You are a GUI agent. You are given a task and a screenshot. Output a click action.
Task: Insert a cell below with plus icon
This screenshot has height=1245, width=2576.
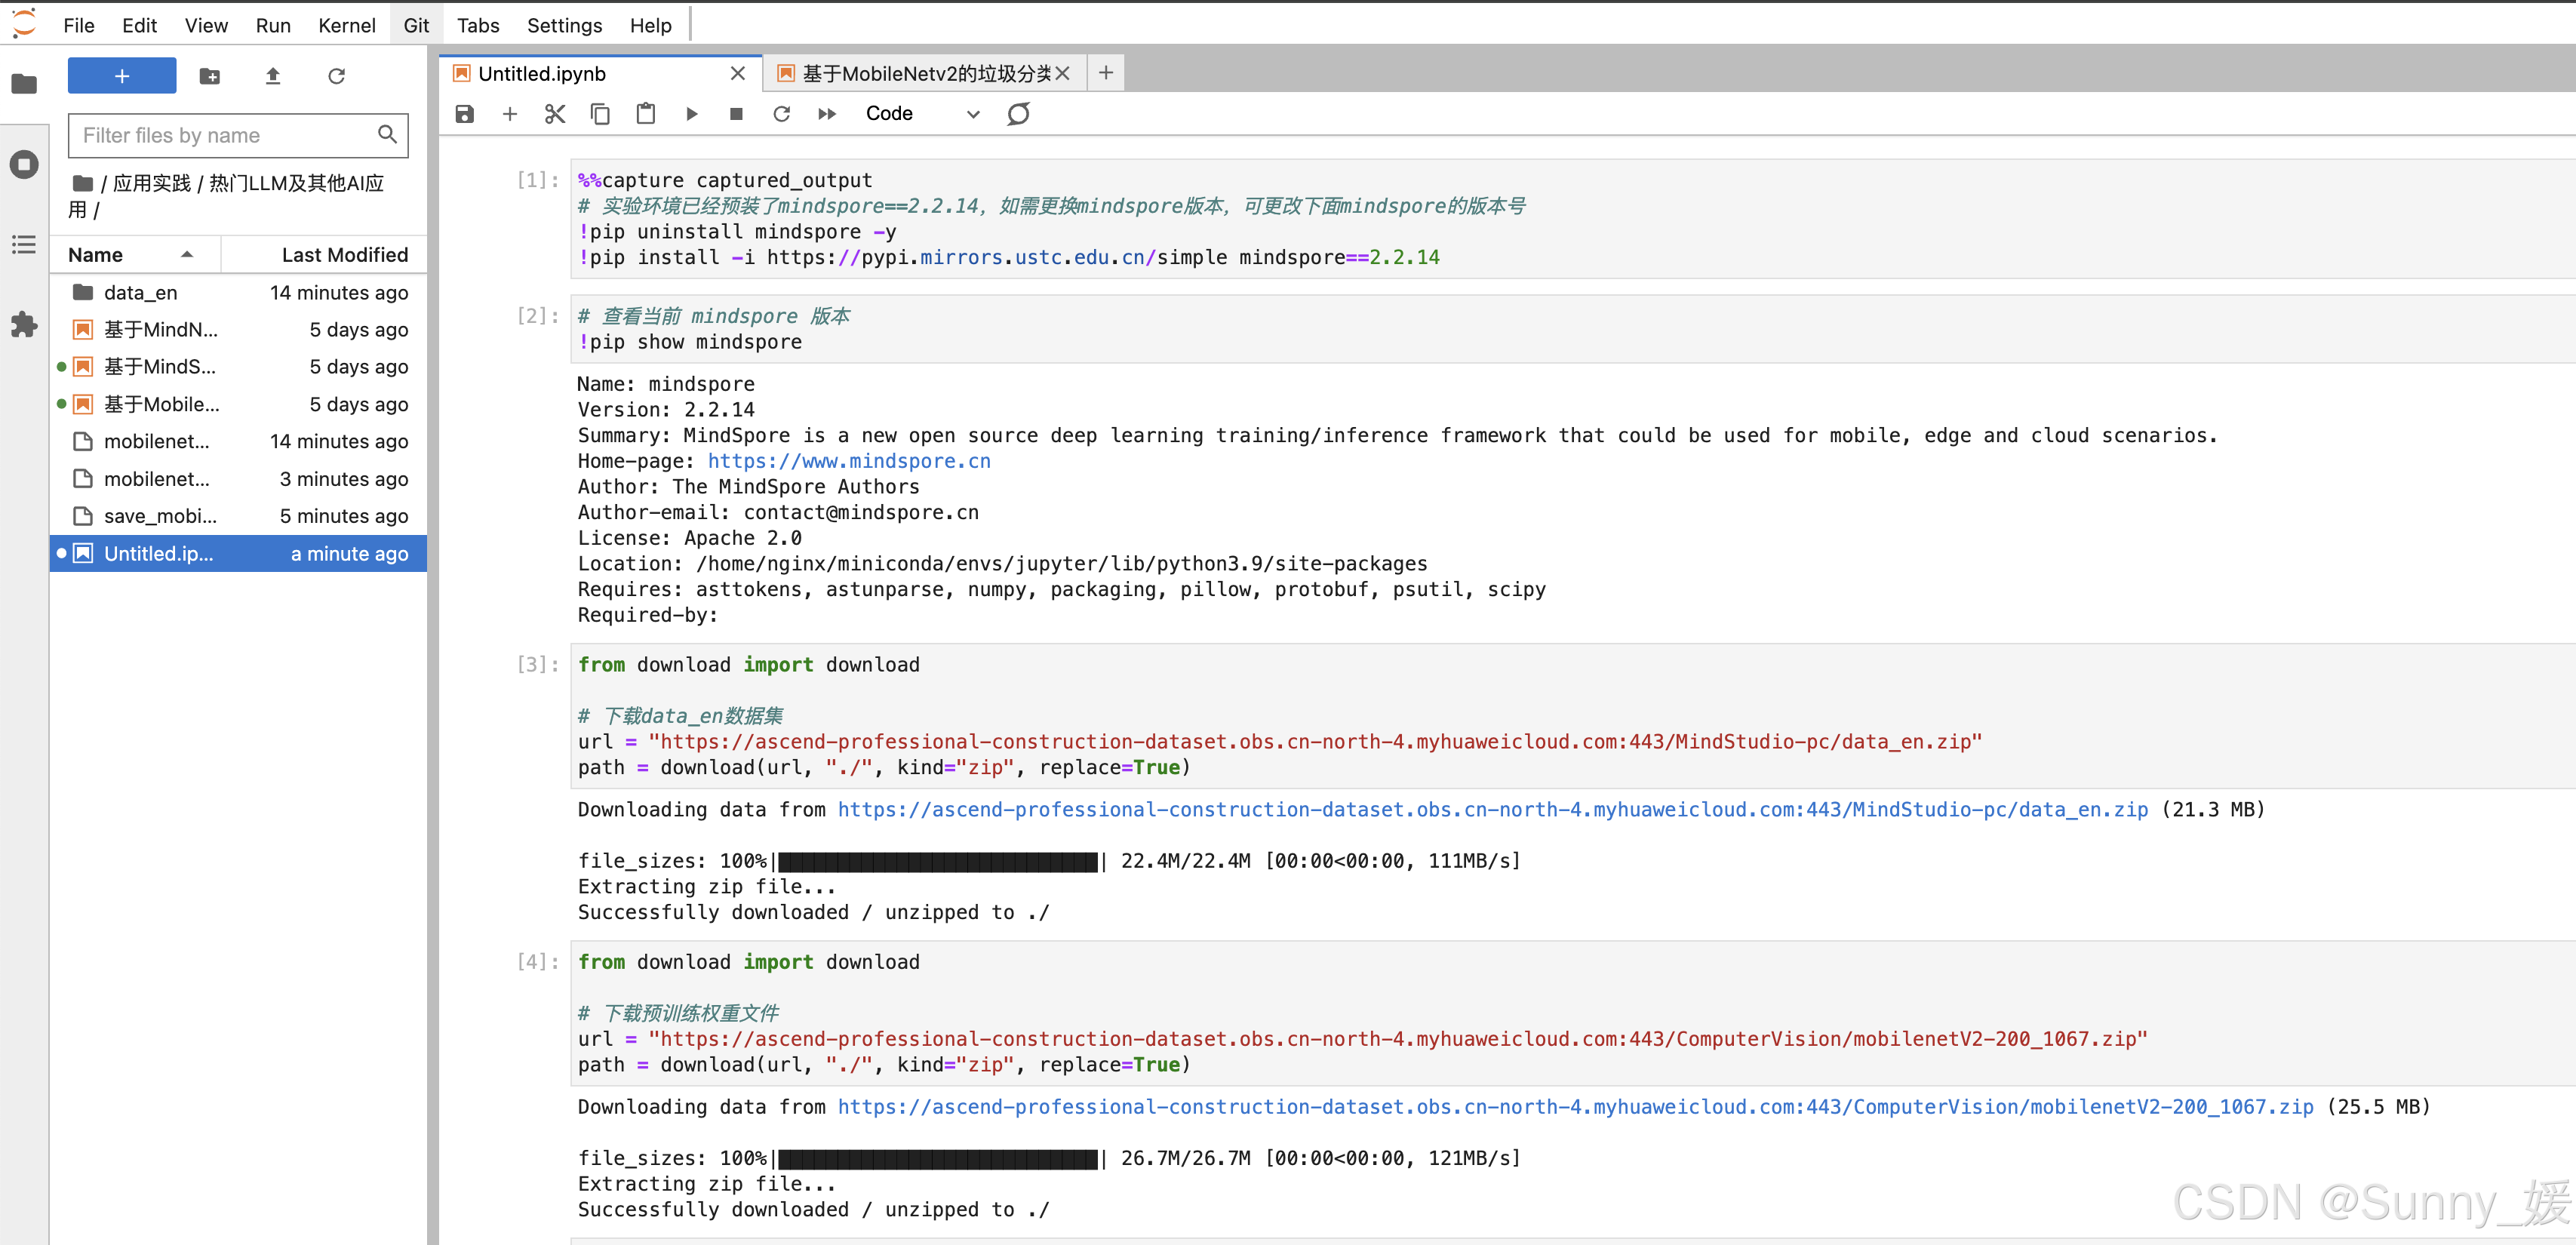coord(510,114)
